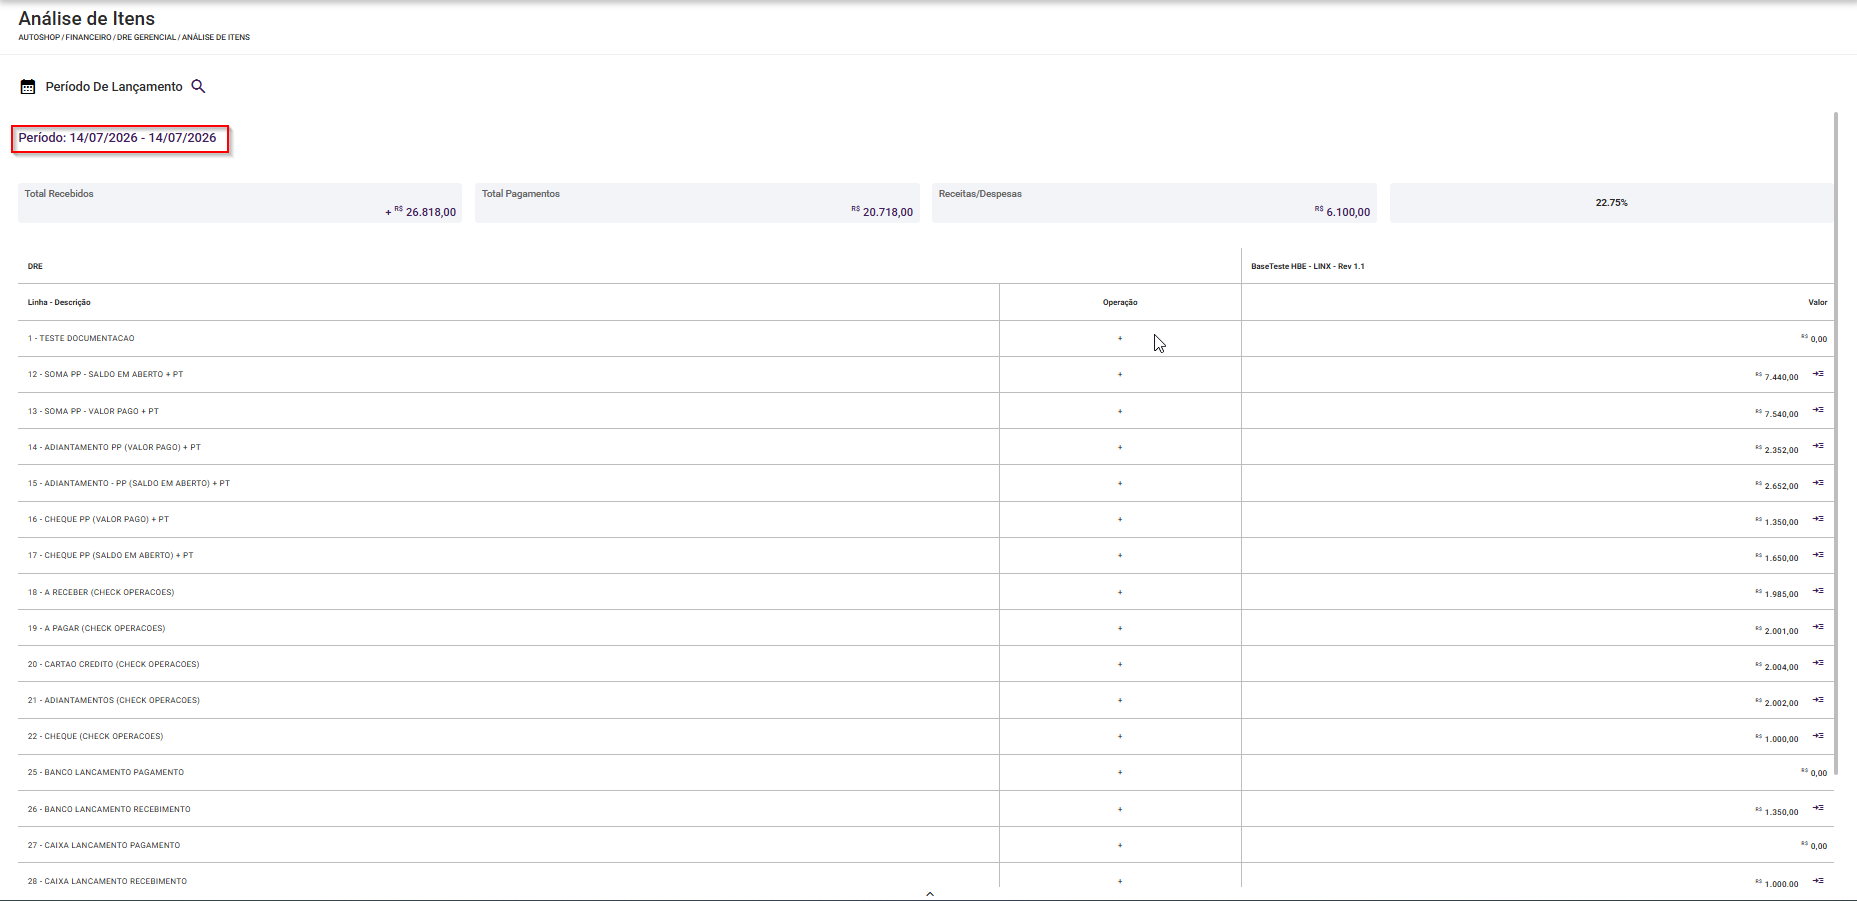Open details icon for row 17 CHEQUE PP (SALDO EM ABERTO)
This screenshot has width=1857, height=901.
pyautogui.click(x=1818, y=555)
